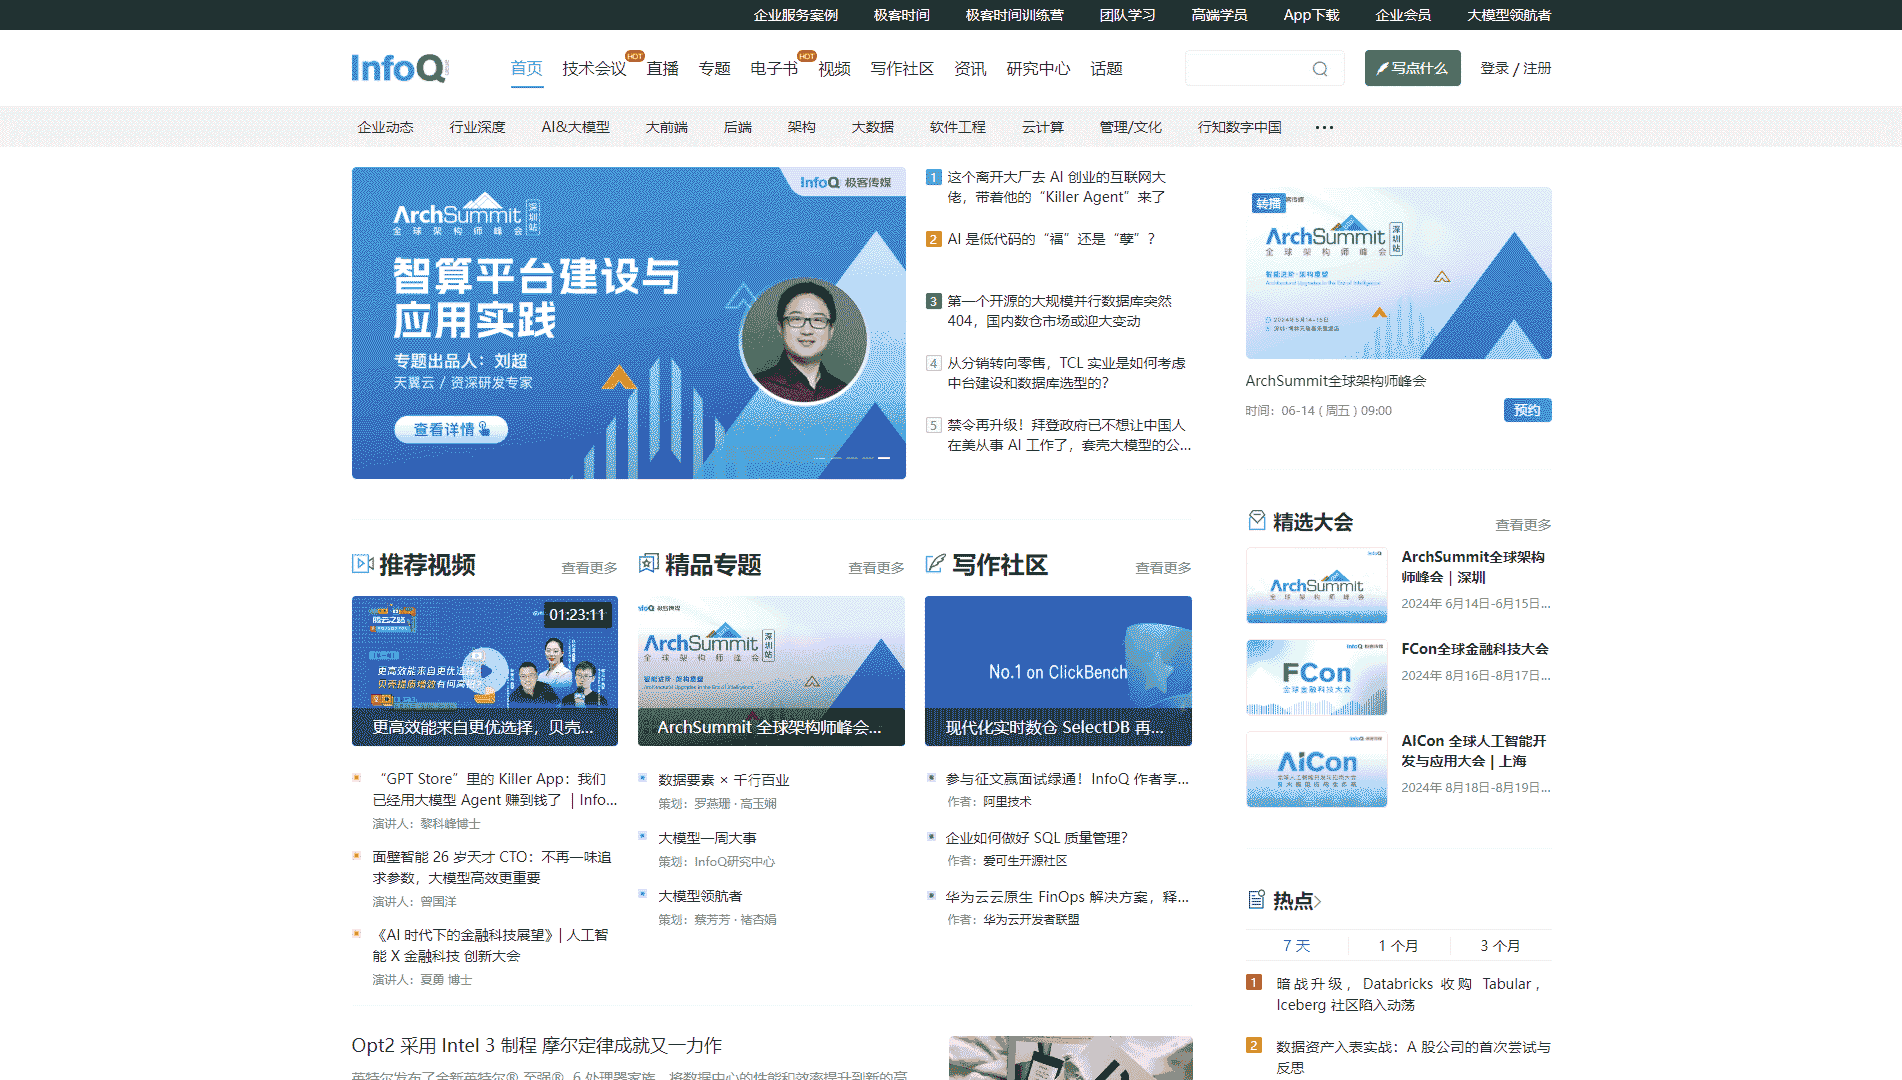
Task: Open 大模型领航者 top bar link
Action: (1509, 15)
